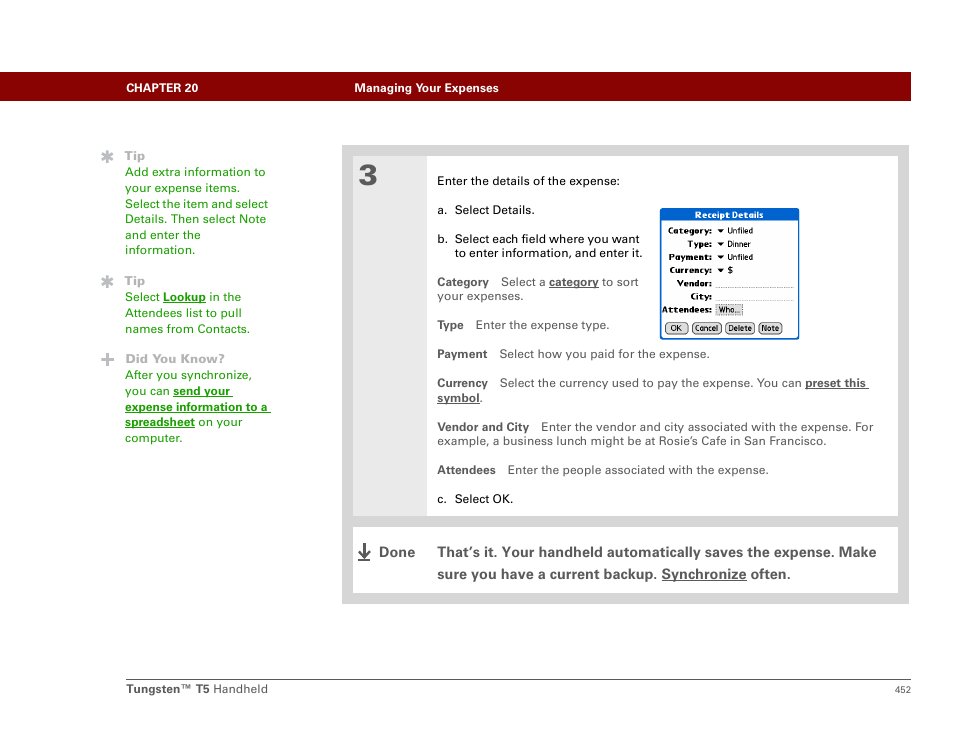The width and height of the screenshot is (954, 738).
Task: Open the category link in Category description
Action: pos(573,282)
